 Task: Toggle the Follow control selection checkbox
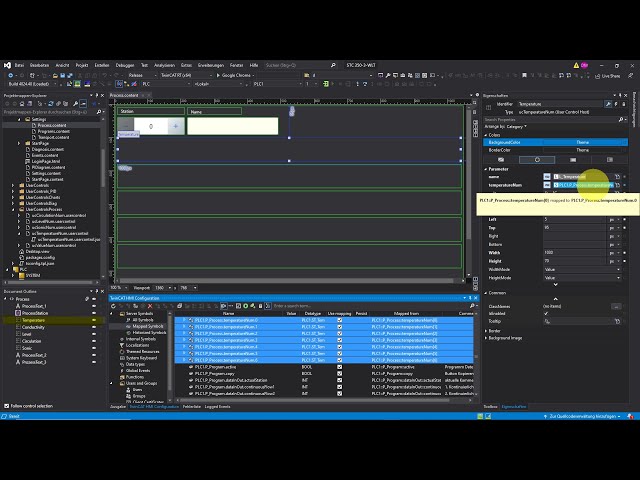[x=7, y=406]
